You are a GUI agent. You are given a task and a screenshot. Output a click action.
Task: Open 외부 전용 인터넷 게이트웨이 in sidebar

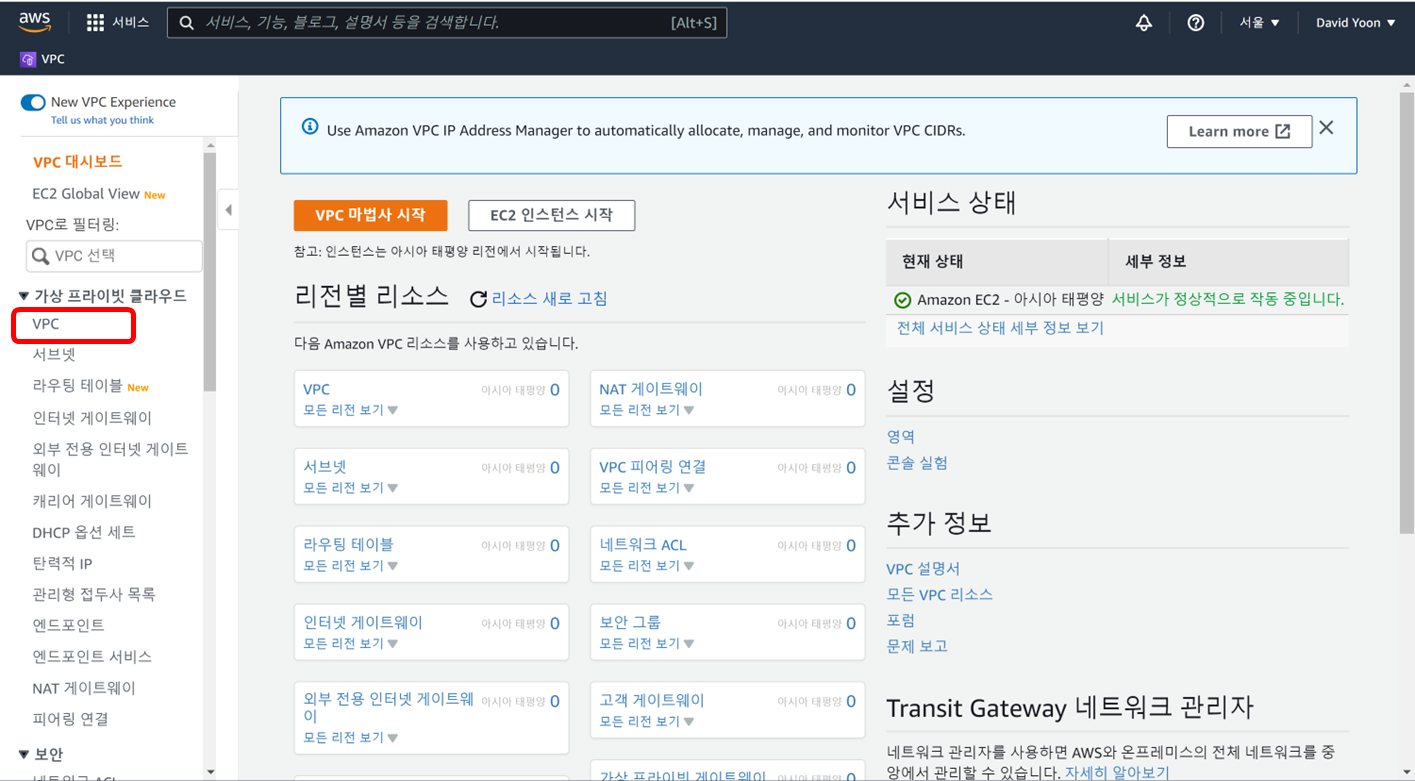(x=110, y=459)
